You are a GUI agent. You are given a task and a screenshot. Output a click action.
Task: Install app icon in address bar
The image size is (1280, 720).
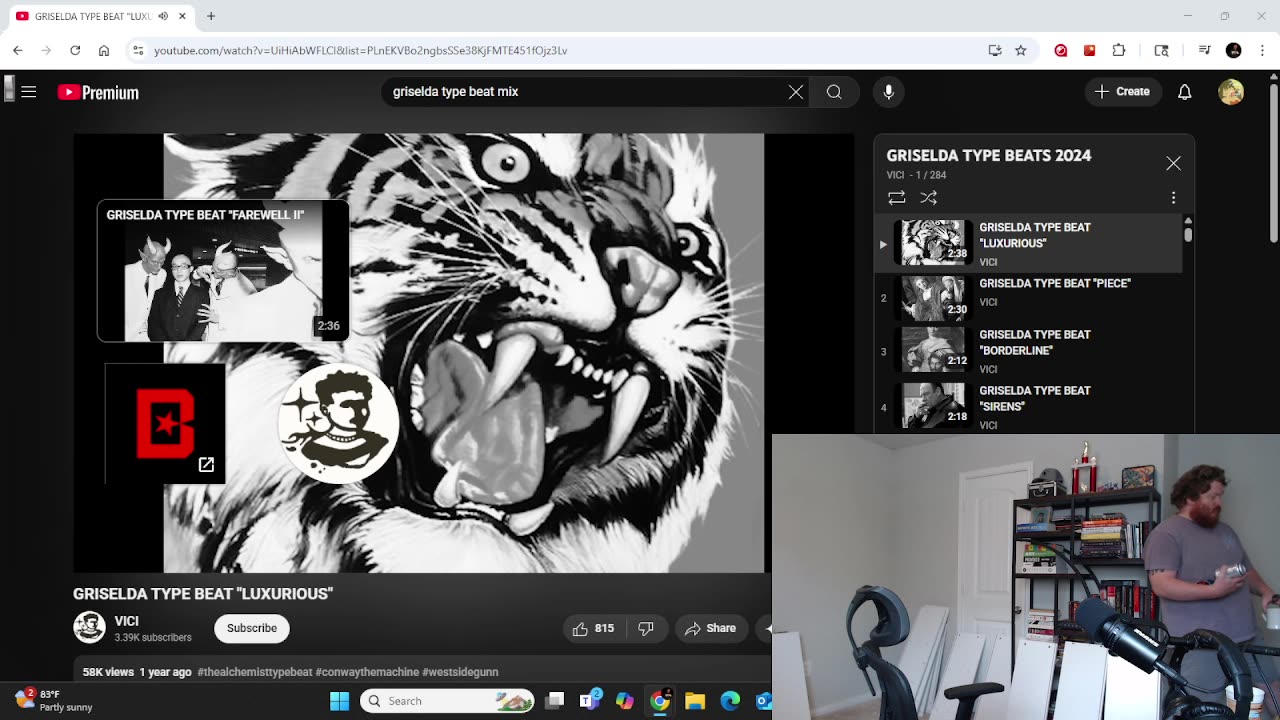(995, 50)
